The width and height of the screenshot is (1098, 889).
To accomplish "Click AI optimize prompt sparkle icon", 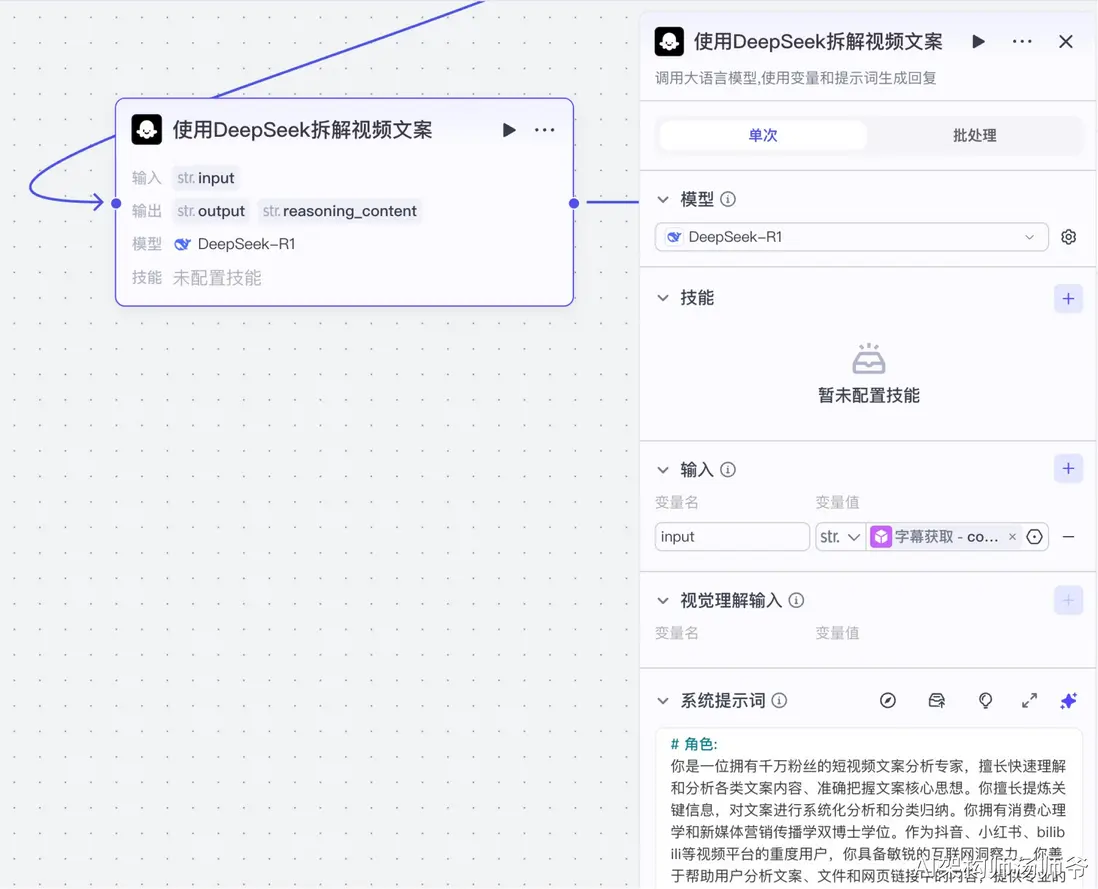I will coord(1069,701).
